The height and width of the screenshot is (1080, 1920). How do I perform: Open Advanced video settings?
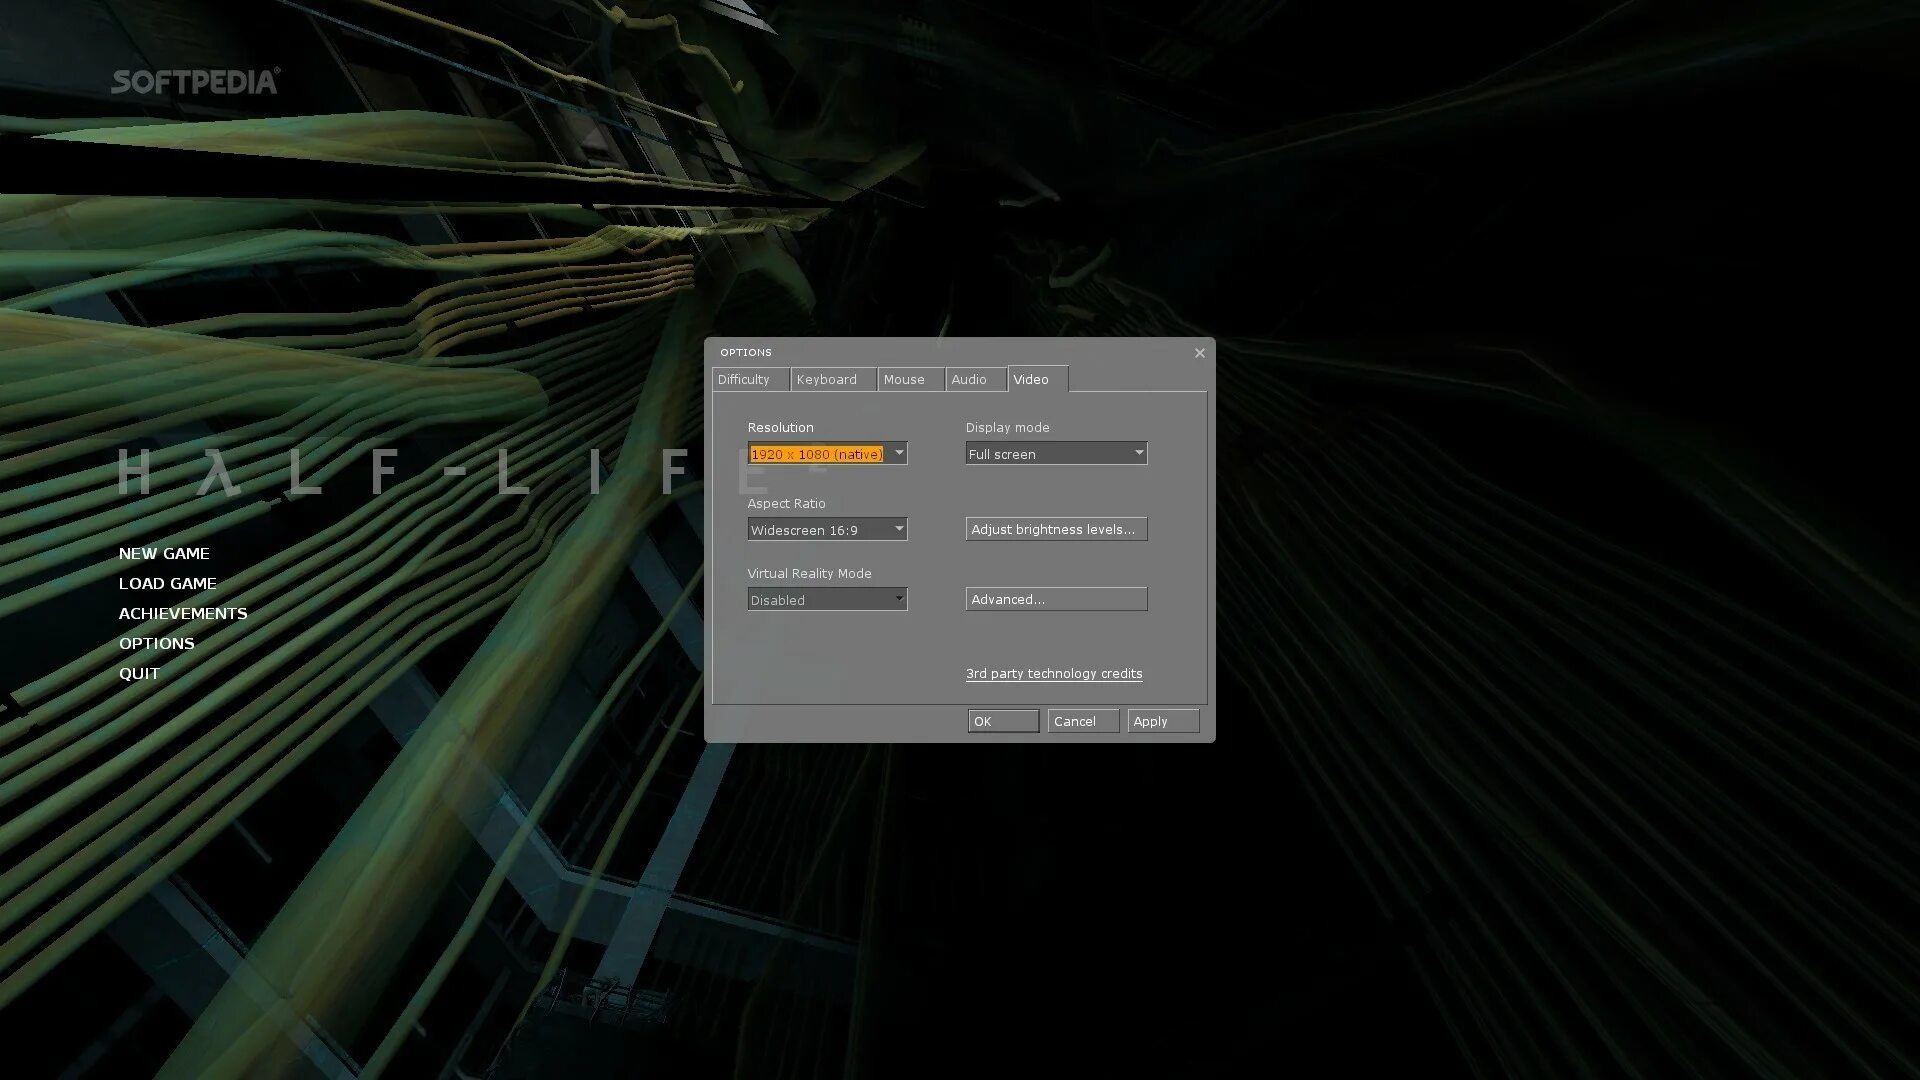click(x=1055, y=600)
